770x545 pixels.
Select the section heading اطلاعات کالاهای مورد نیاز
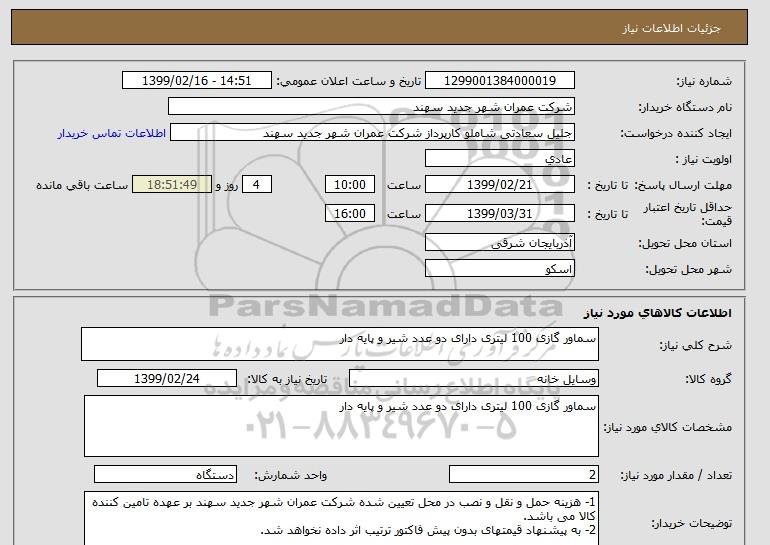pos(657,313)
